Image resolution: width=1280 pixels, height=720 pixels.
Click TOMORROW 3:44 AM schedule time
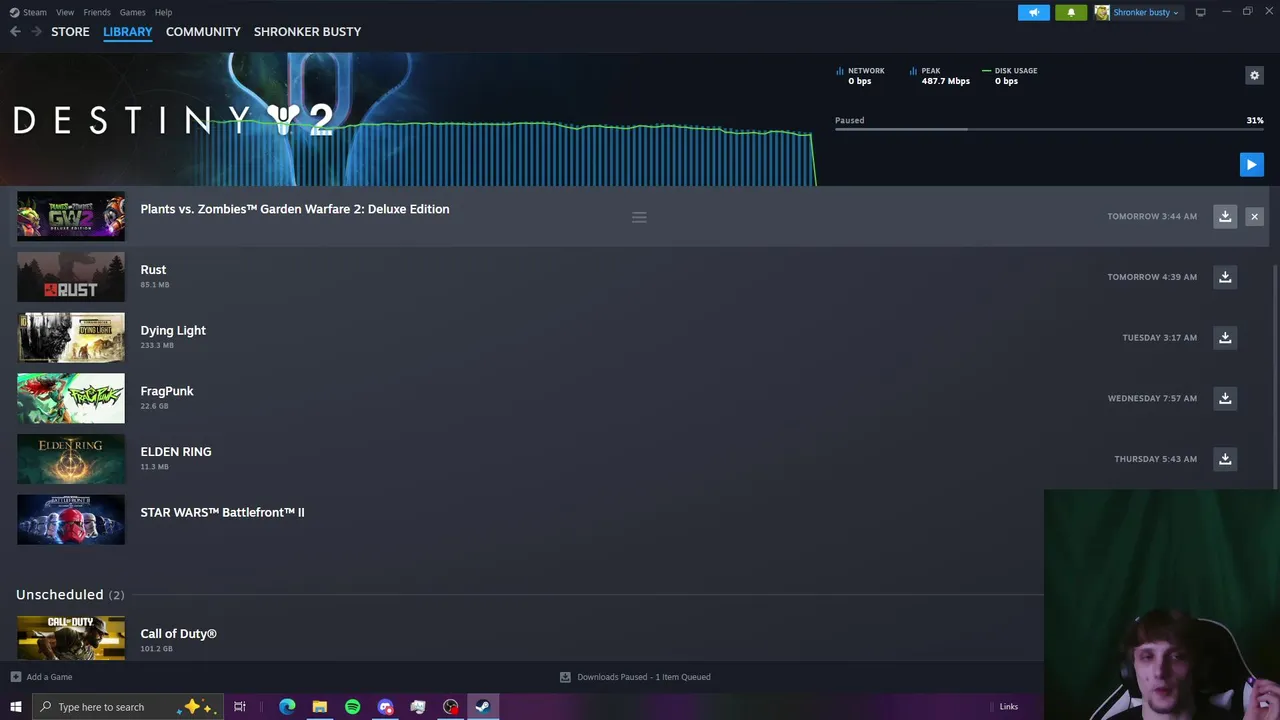pyautogui.click(x=1152, y=216)
